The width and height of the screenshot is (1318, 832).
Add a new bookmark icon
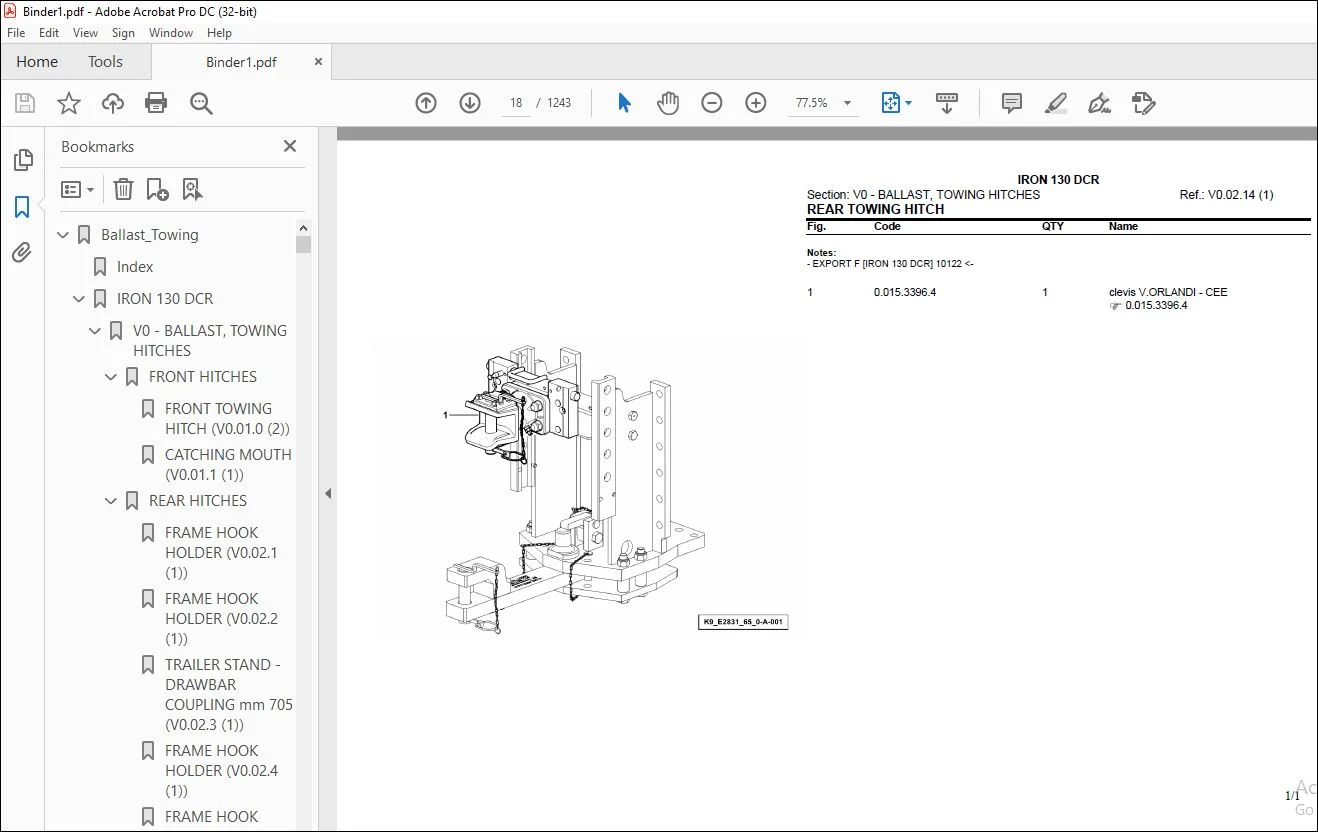tap(157, 189)
